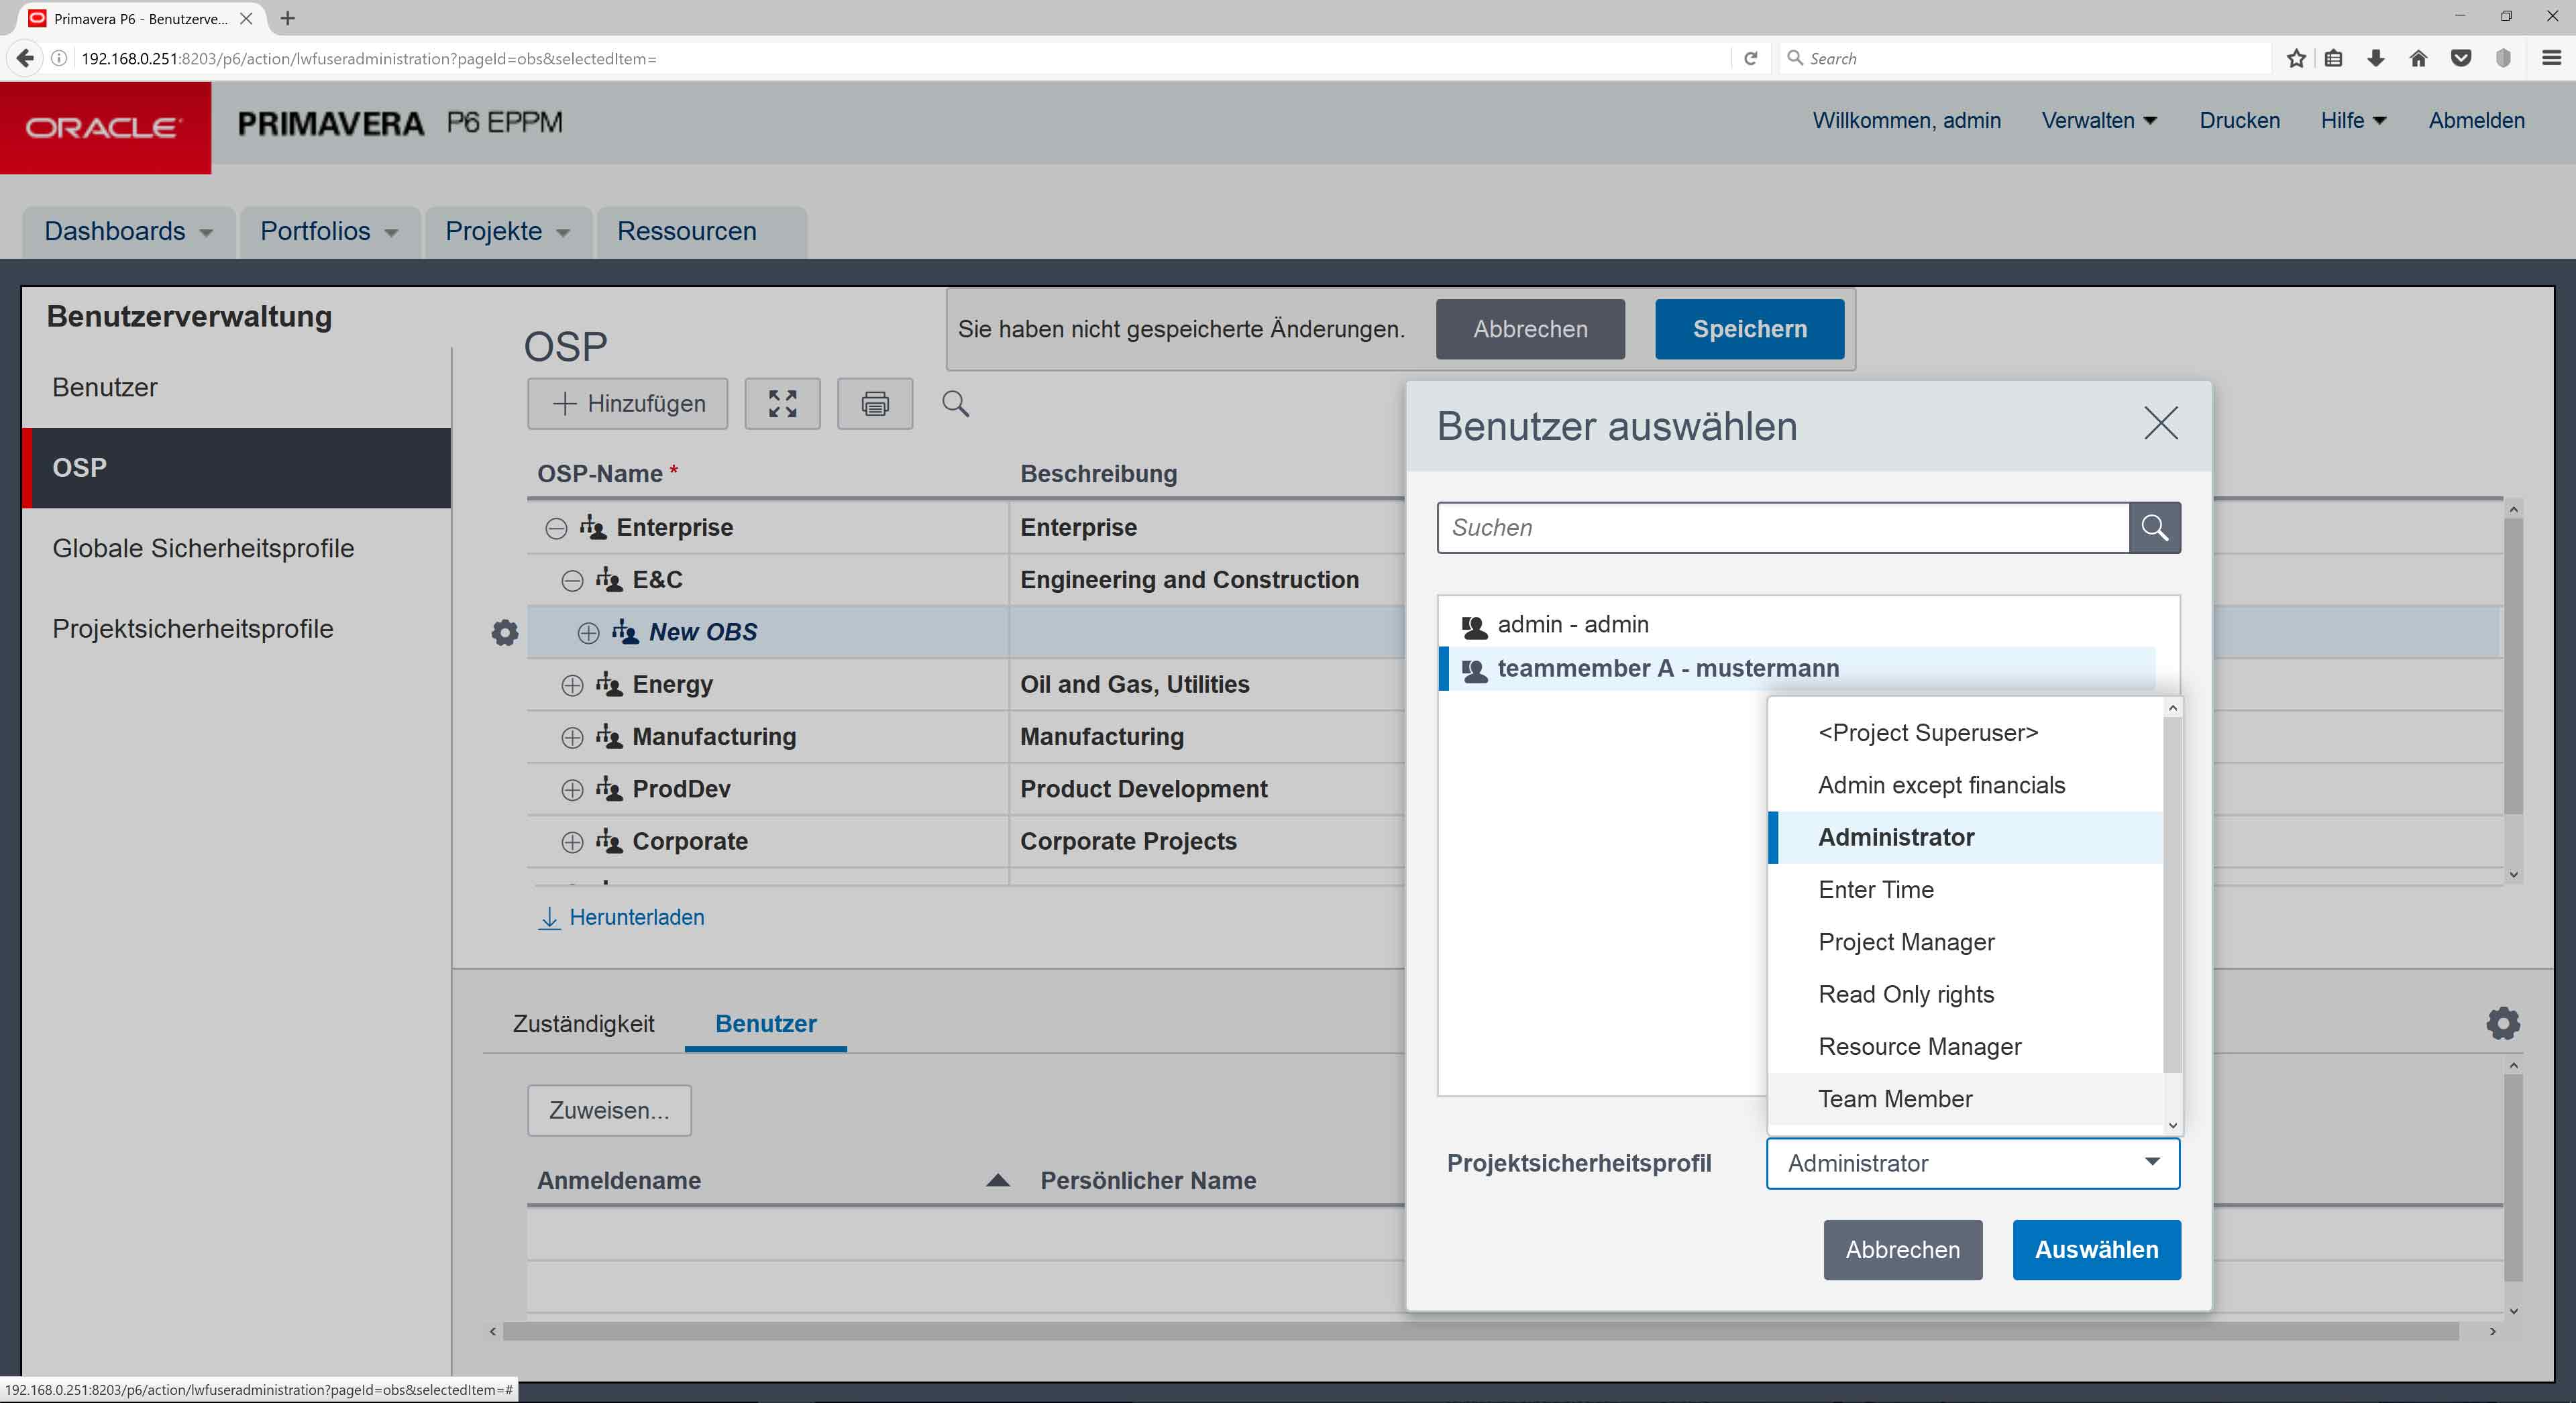Click the Herunterladen link

click(636, 917)
